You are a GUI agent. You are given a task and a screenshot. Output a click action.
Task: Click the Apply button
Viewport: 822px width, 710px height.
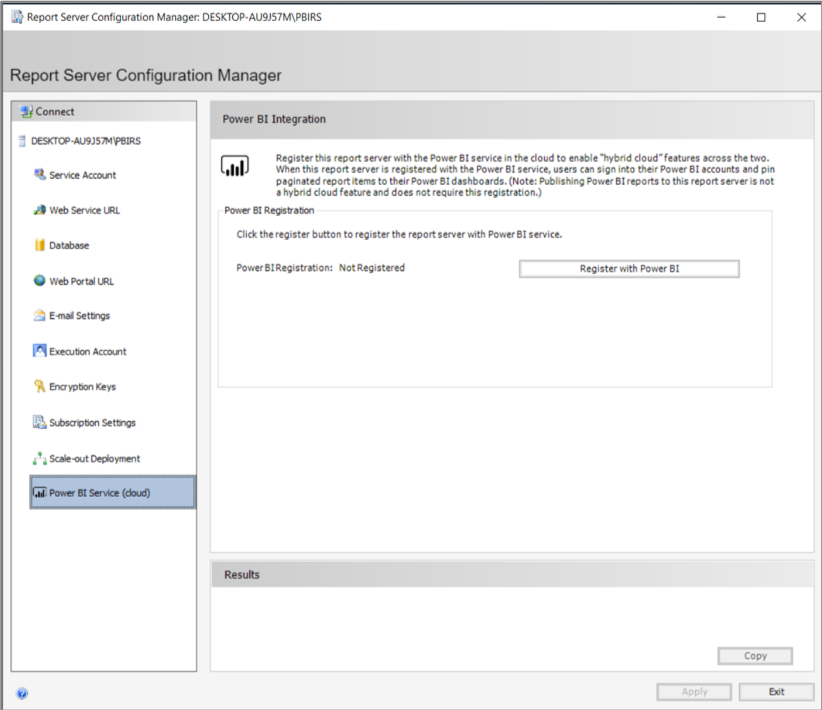pyautogui.click(x=694, y=692)
